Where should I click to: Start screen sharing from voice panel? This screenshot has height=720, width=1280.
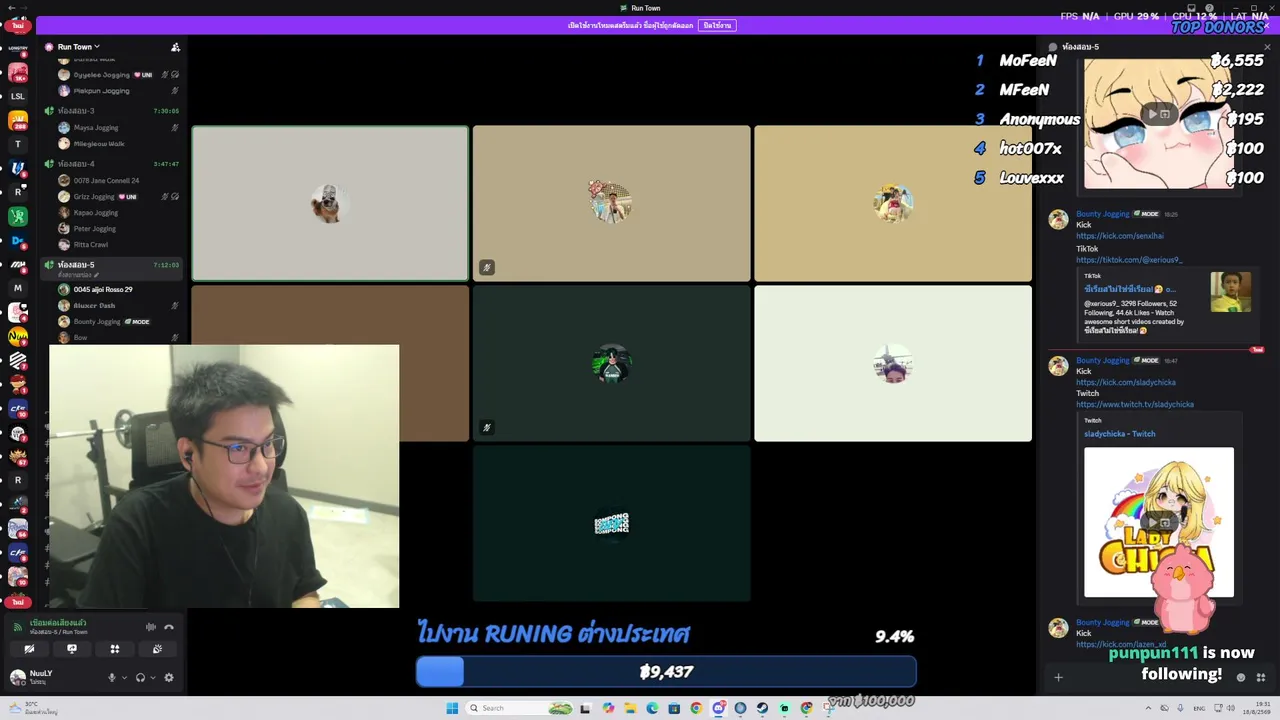[72, 649]
